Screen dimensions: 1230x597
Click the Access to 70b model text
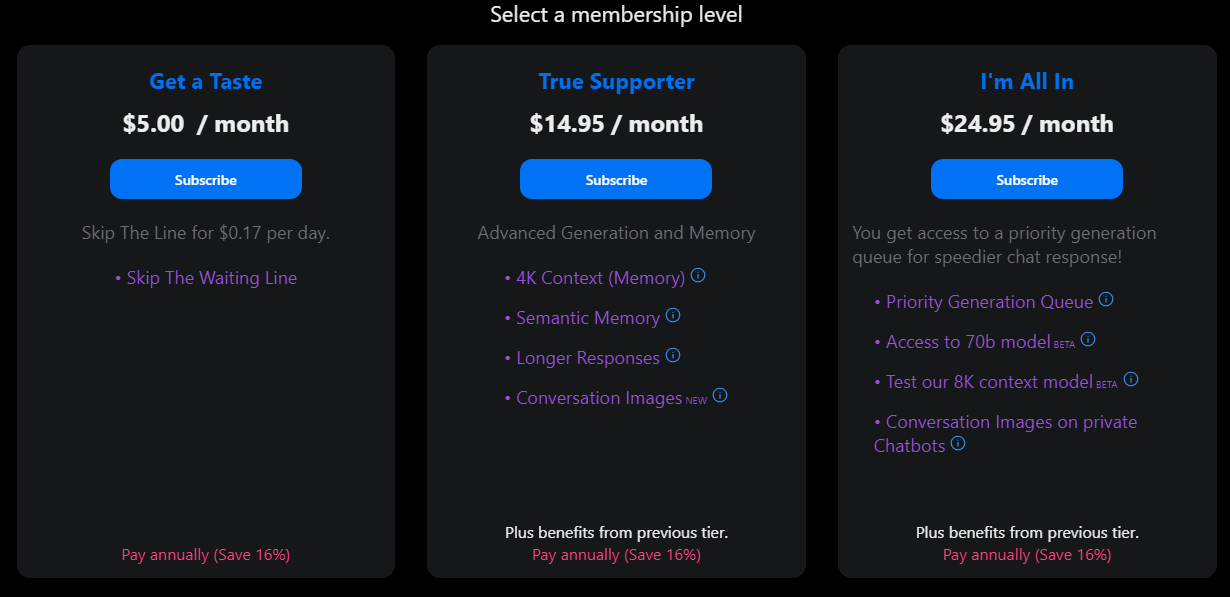tap(965, 340)
